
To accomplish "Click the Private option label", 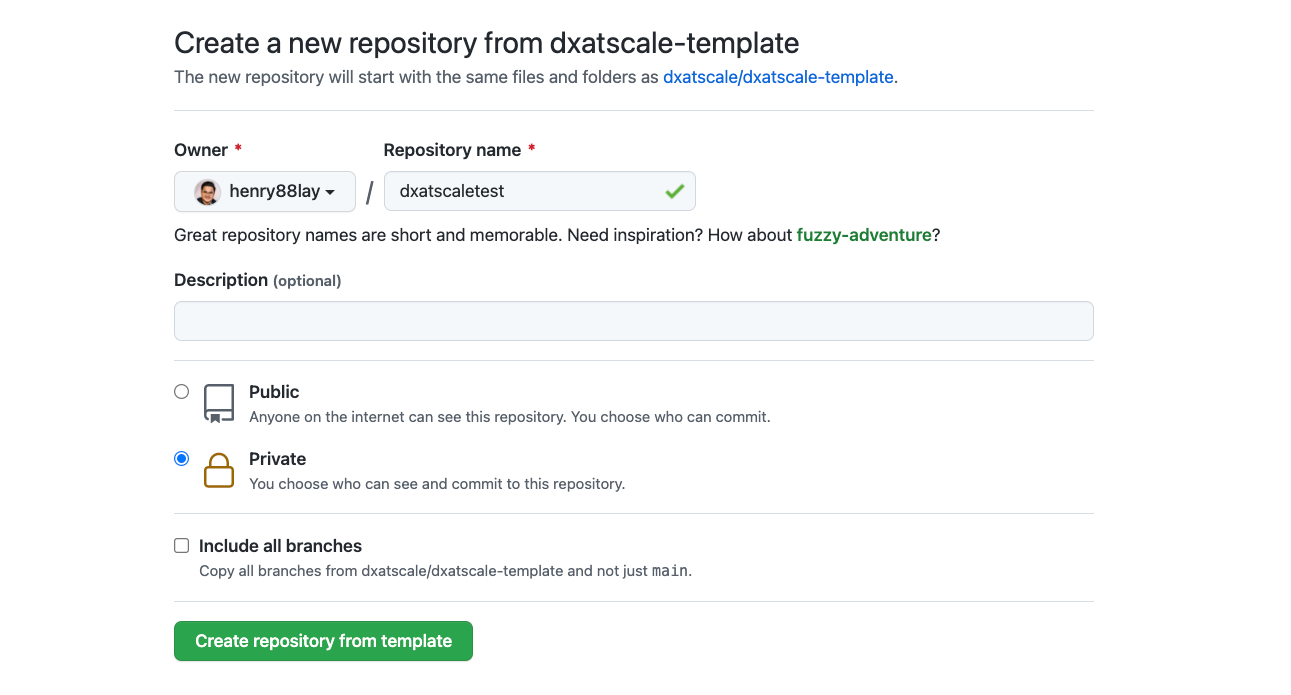I will pos(278,459).
